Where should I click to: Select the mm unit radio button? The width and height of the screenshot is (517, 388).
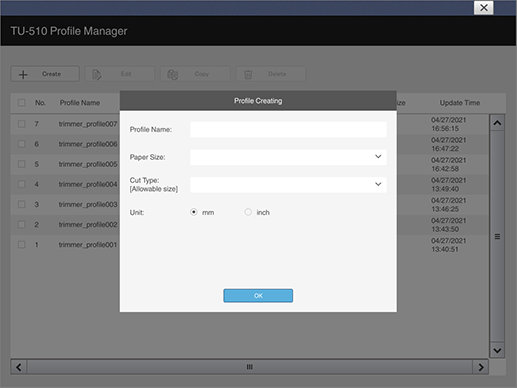(x=194, y=212)
